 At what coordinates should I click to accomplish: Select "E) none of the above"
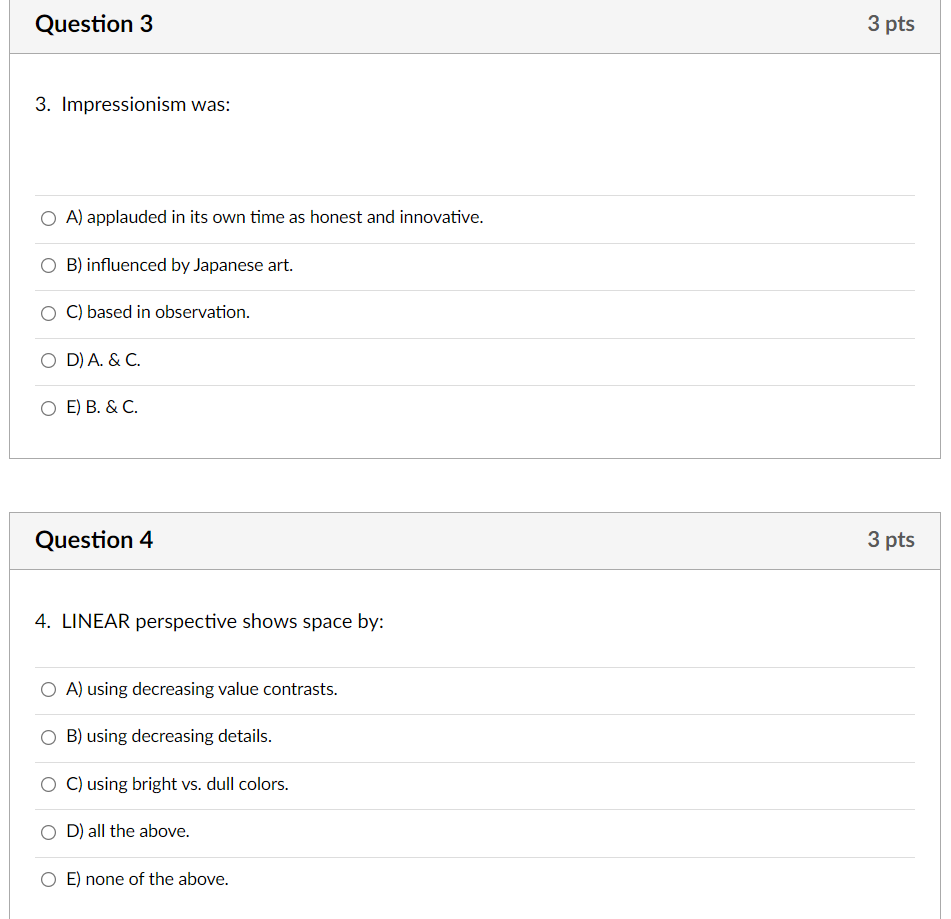pyautogui.click(x=48, y=879)
